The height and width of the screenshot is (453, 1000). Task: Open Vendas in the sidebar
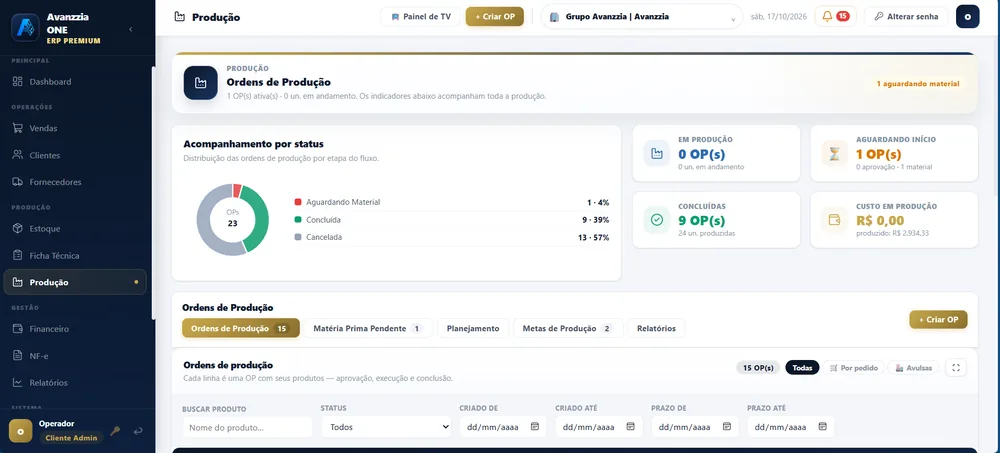click(75, 128)
